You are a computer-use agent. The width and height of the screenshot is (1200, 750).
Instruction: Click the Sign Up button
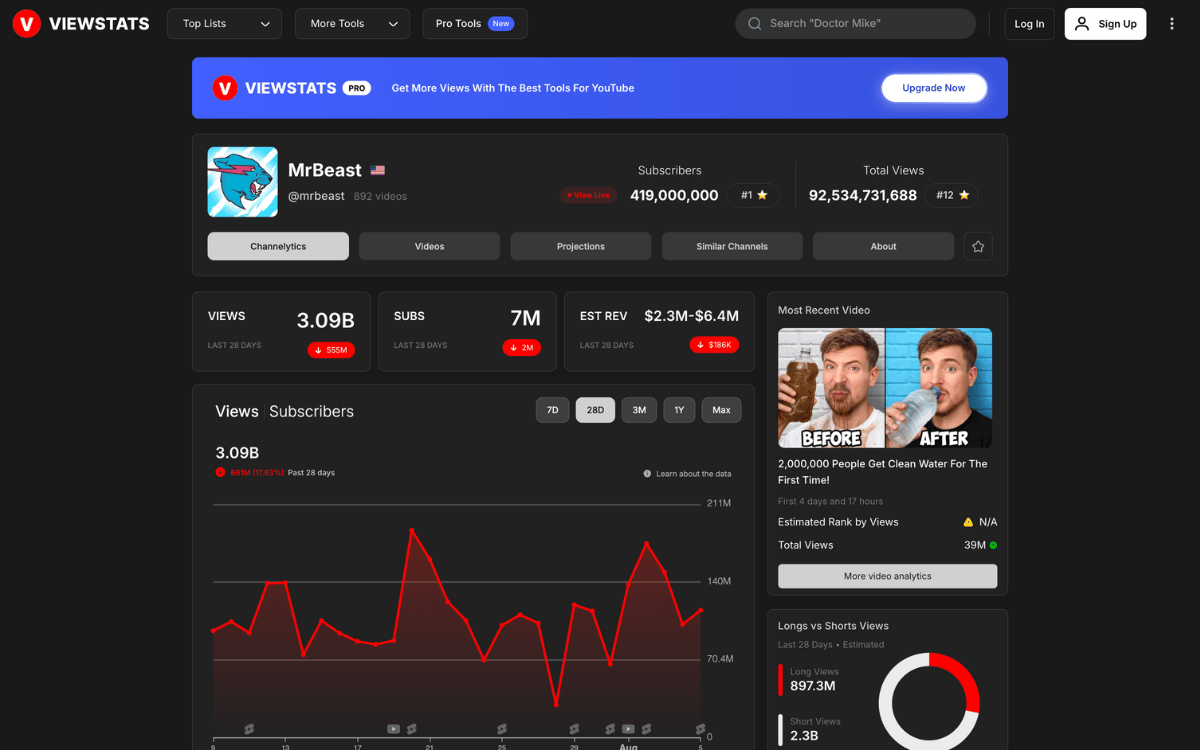pyautogui.click(x=1105, y=24)
